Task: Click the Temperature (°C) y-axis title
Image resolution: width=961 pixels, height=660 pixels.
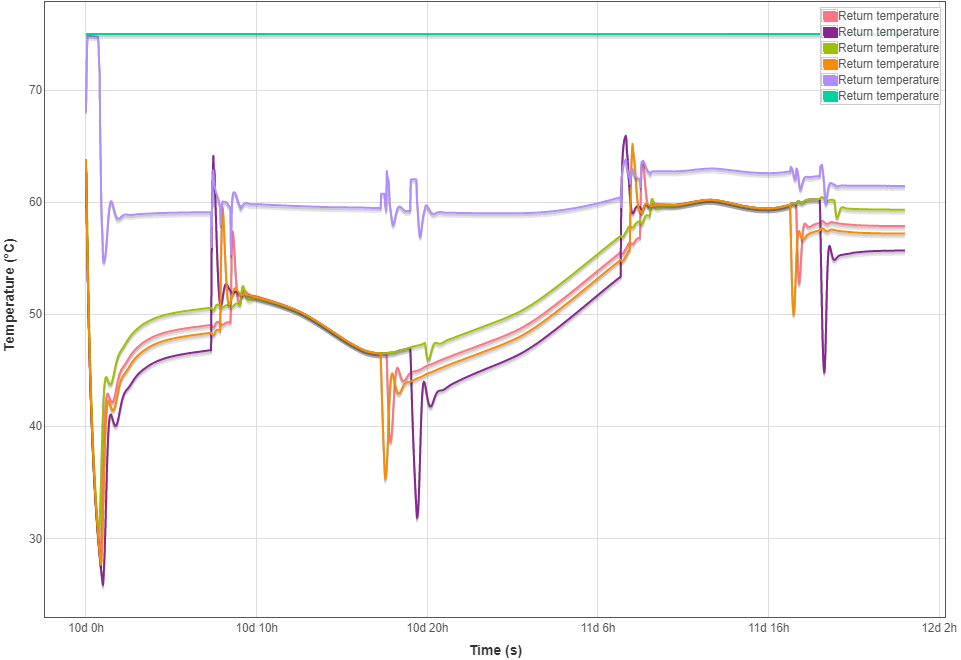Action: pyautogui.click(x=10, y=294)
